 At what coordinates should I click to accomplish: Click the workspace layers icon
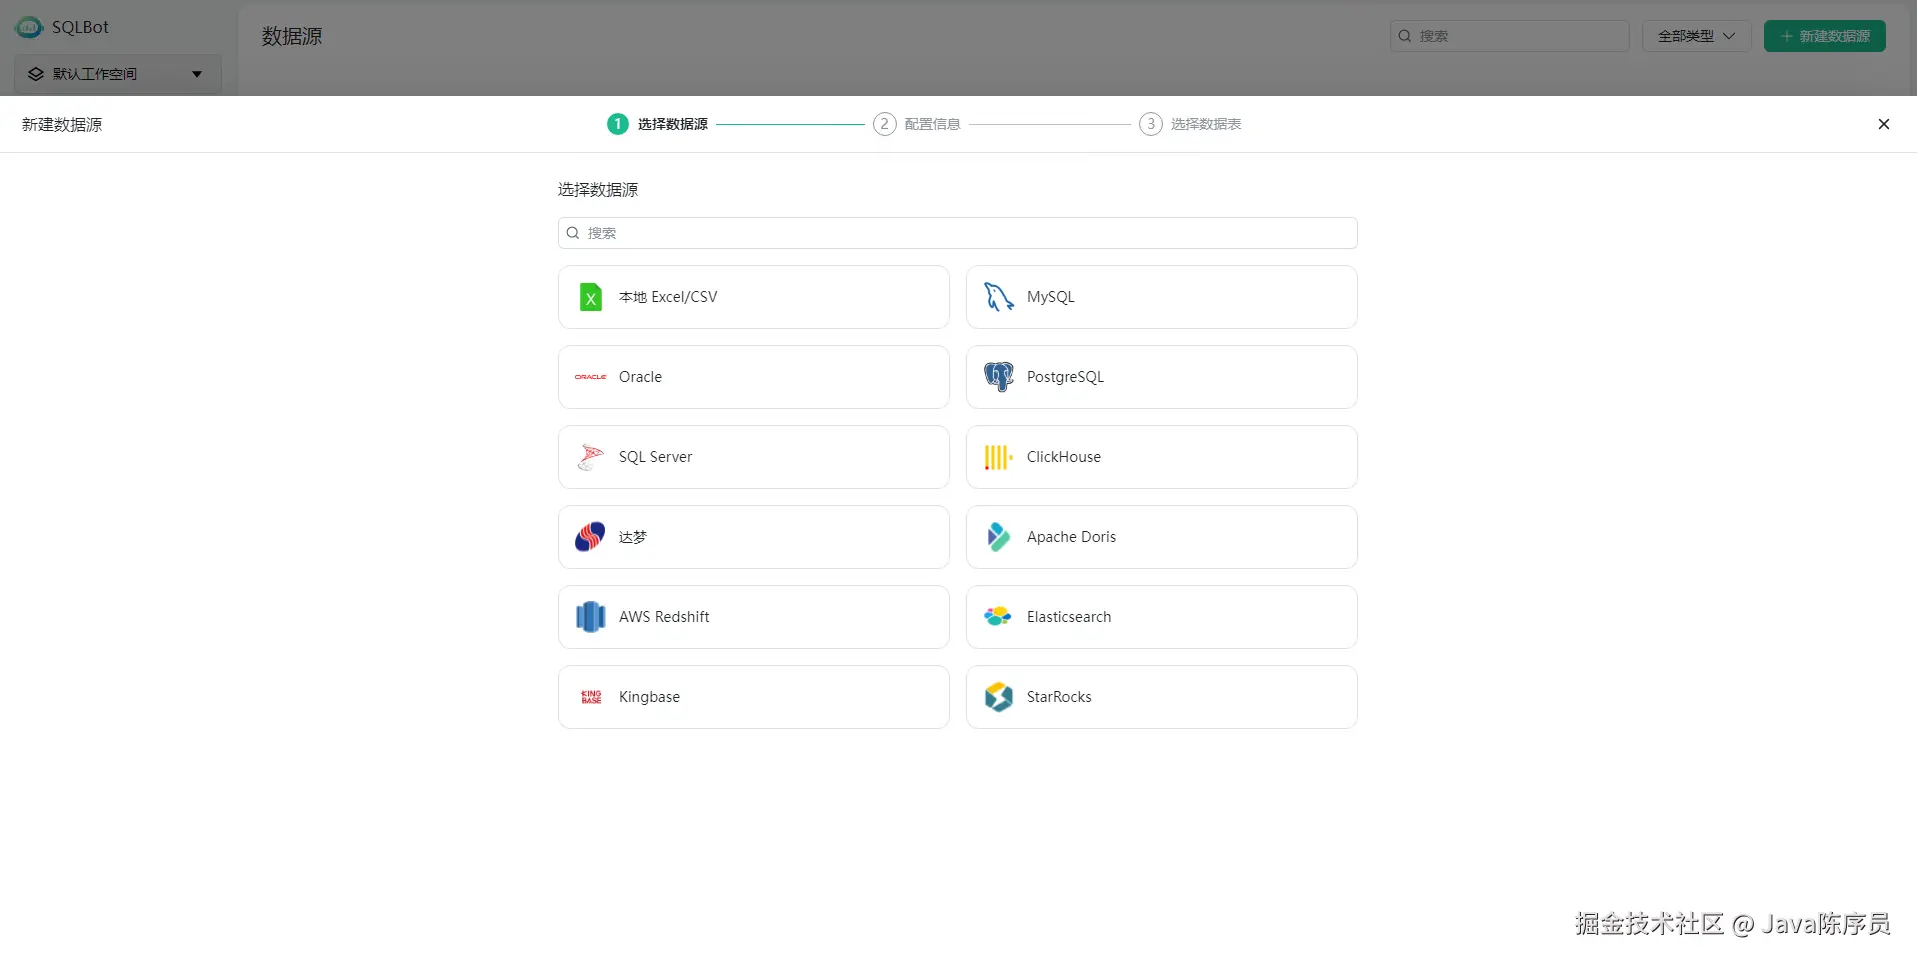coord(36,74)
